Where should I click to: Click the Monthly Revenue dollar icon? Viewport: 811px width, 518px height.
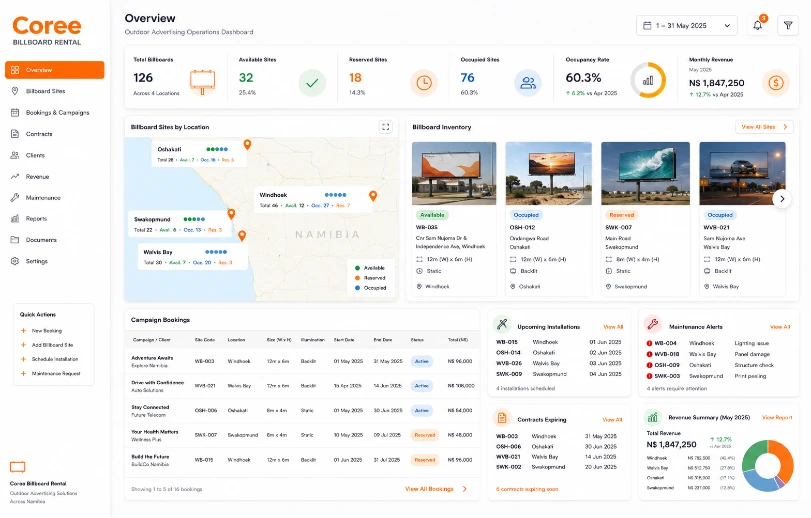[x=776, y=83]
